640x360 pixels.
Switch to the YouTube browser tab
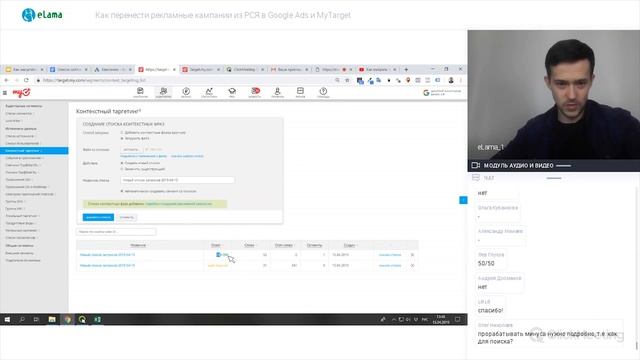coord(378,70)
